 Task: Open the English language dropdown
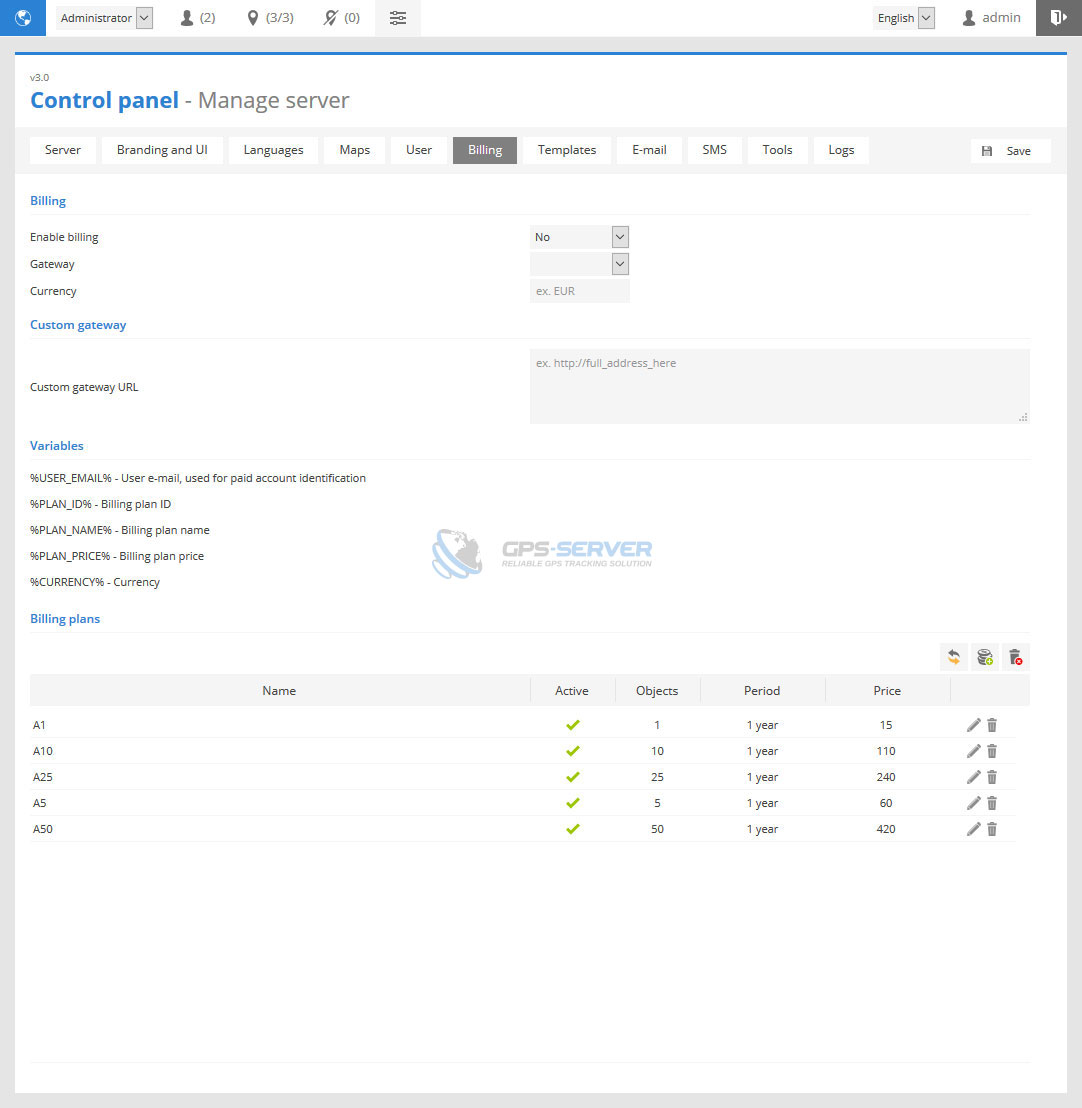904,18
